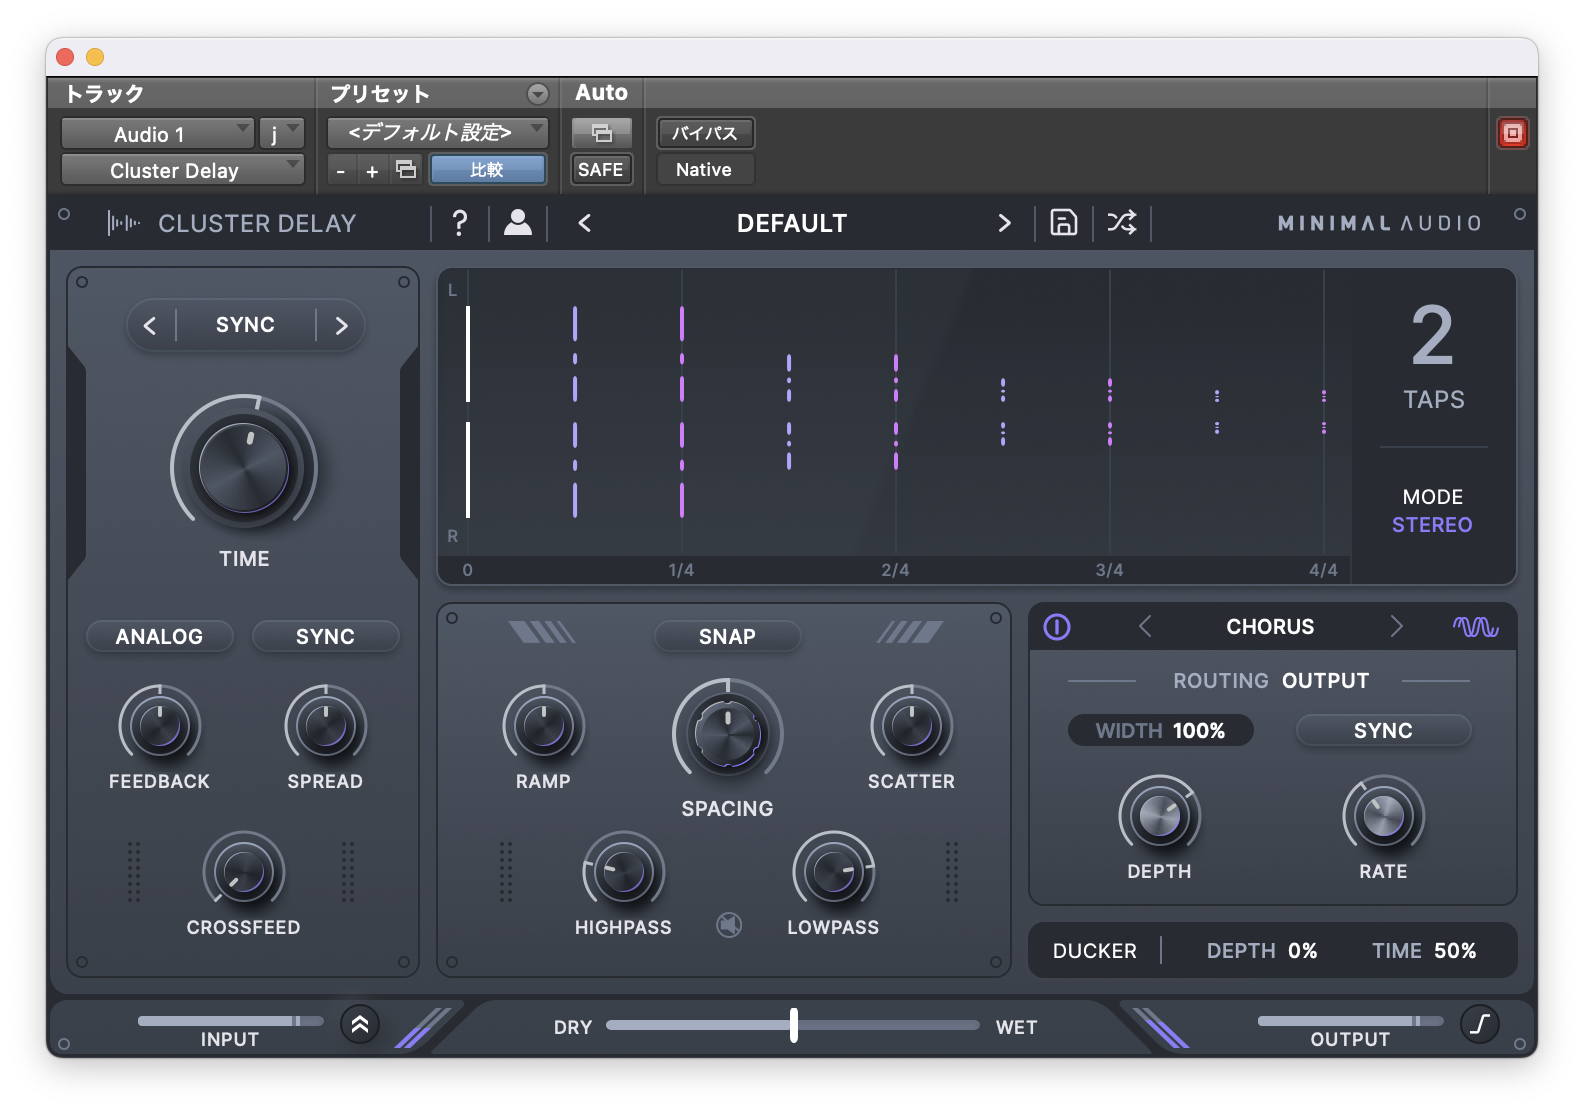Viewport: 1584px width, 1112px height.
Task: Click the WIDTH 100% value field
Action: pyautogui.click(x=1160, y=731)
